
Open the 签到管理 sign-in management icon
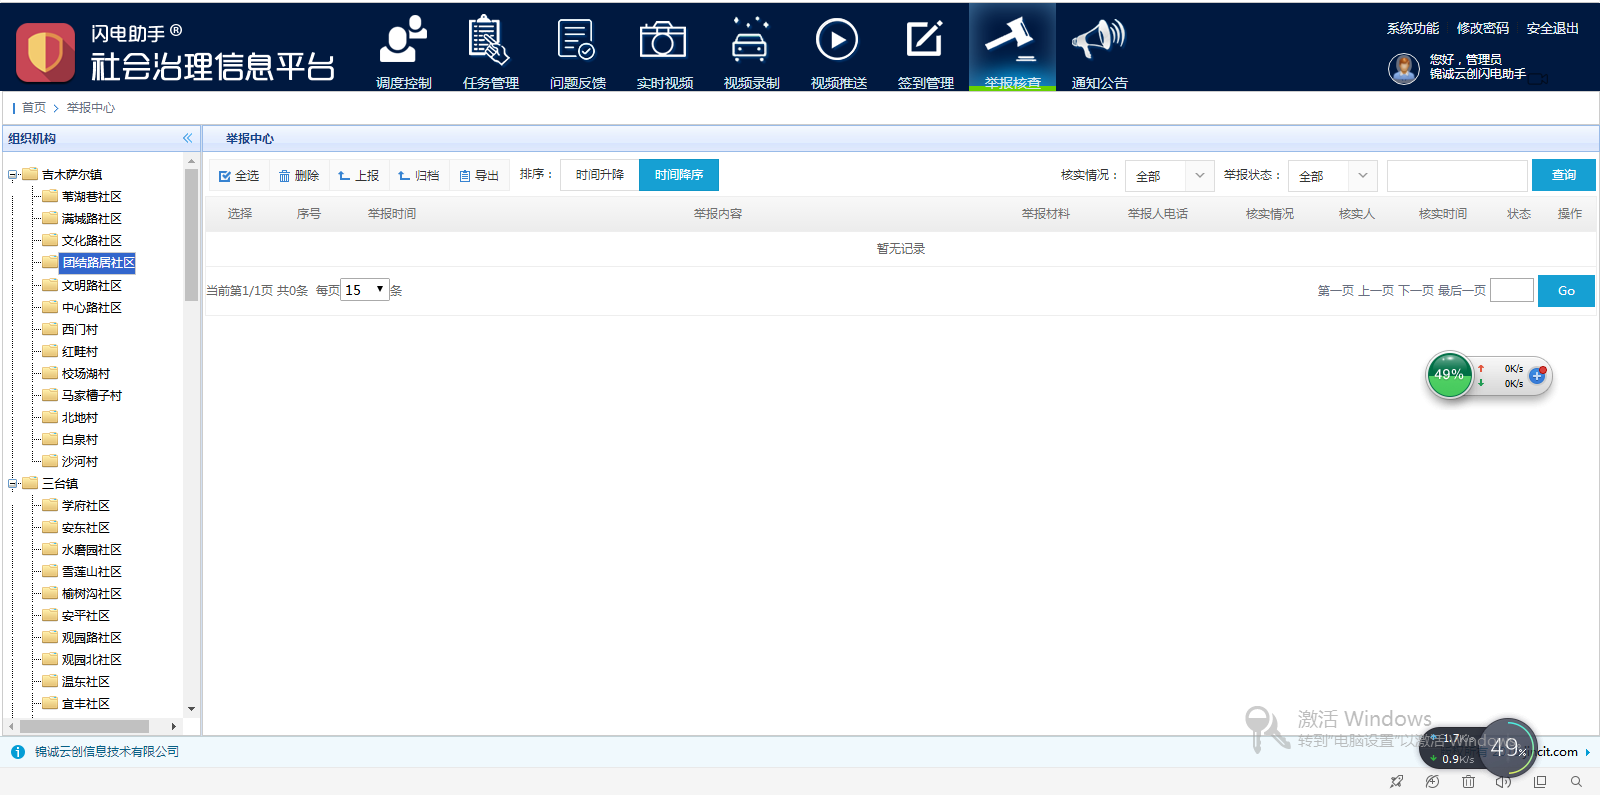[925, 42]
